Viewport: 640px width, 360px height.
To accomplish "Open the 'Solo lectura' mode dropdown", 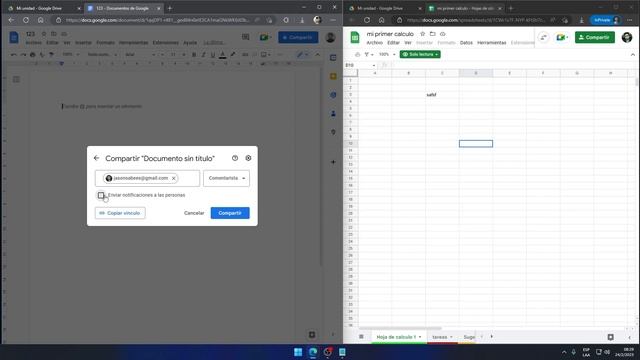I will coord(420,54).
